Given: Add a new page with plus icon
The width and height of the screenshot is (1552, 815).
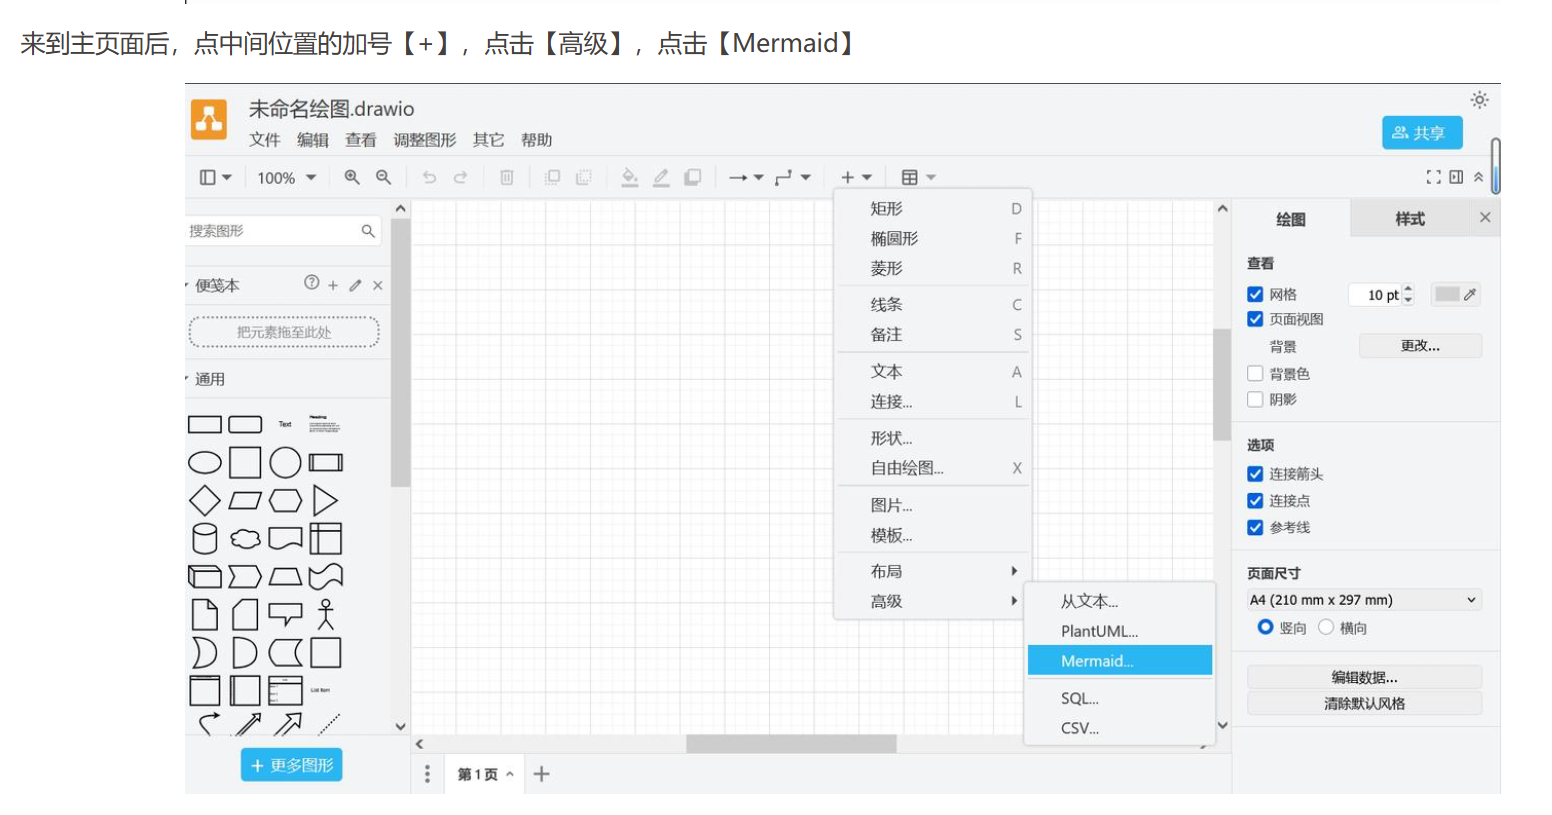Looking at the screenshot, I should 541,774.
